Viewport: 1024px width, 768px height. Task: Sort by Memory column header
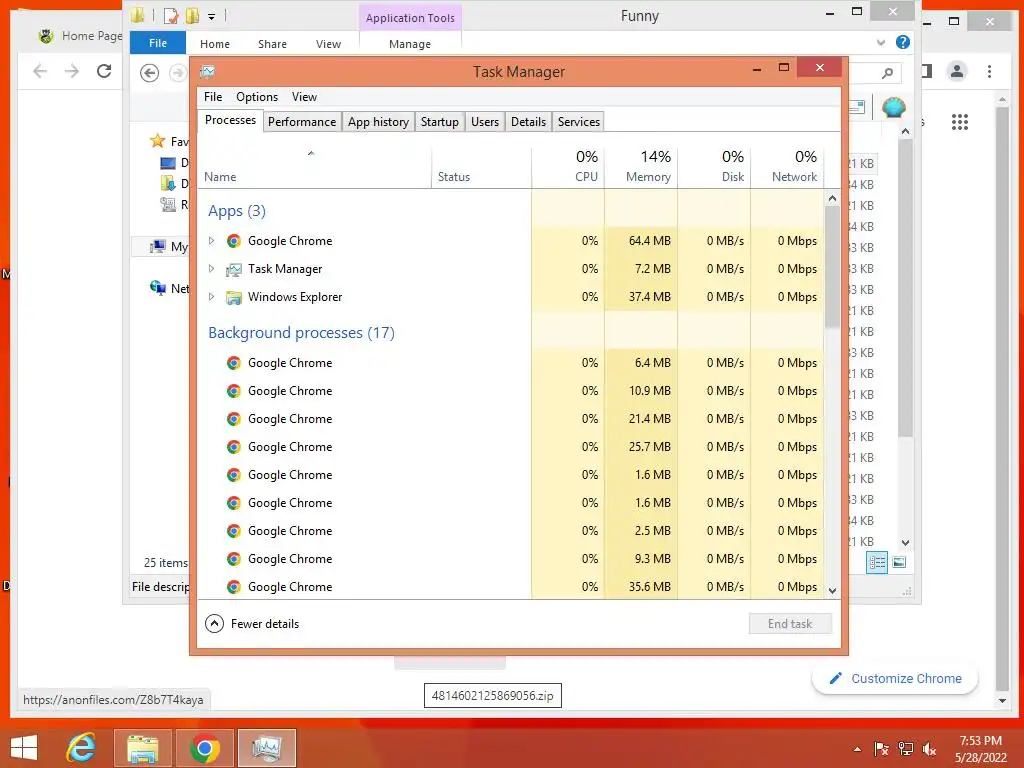641,167
